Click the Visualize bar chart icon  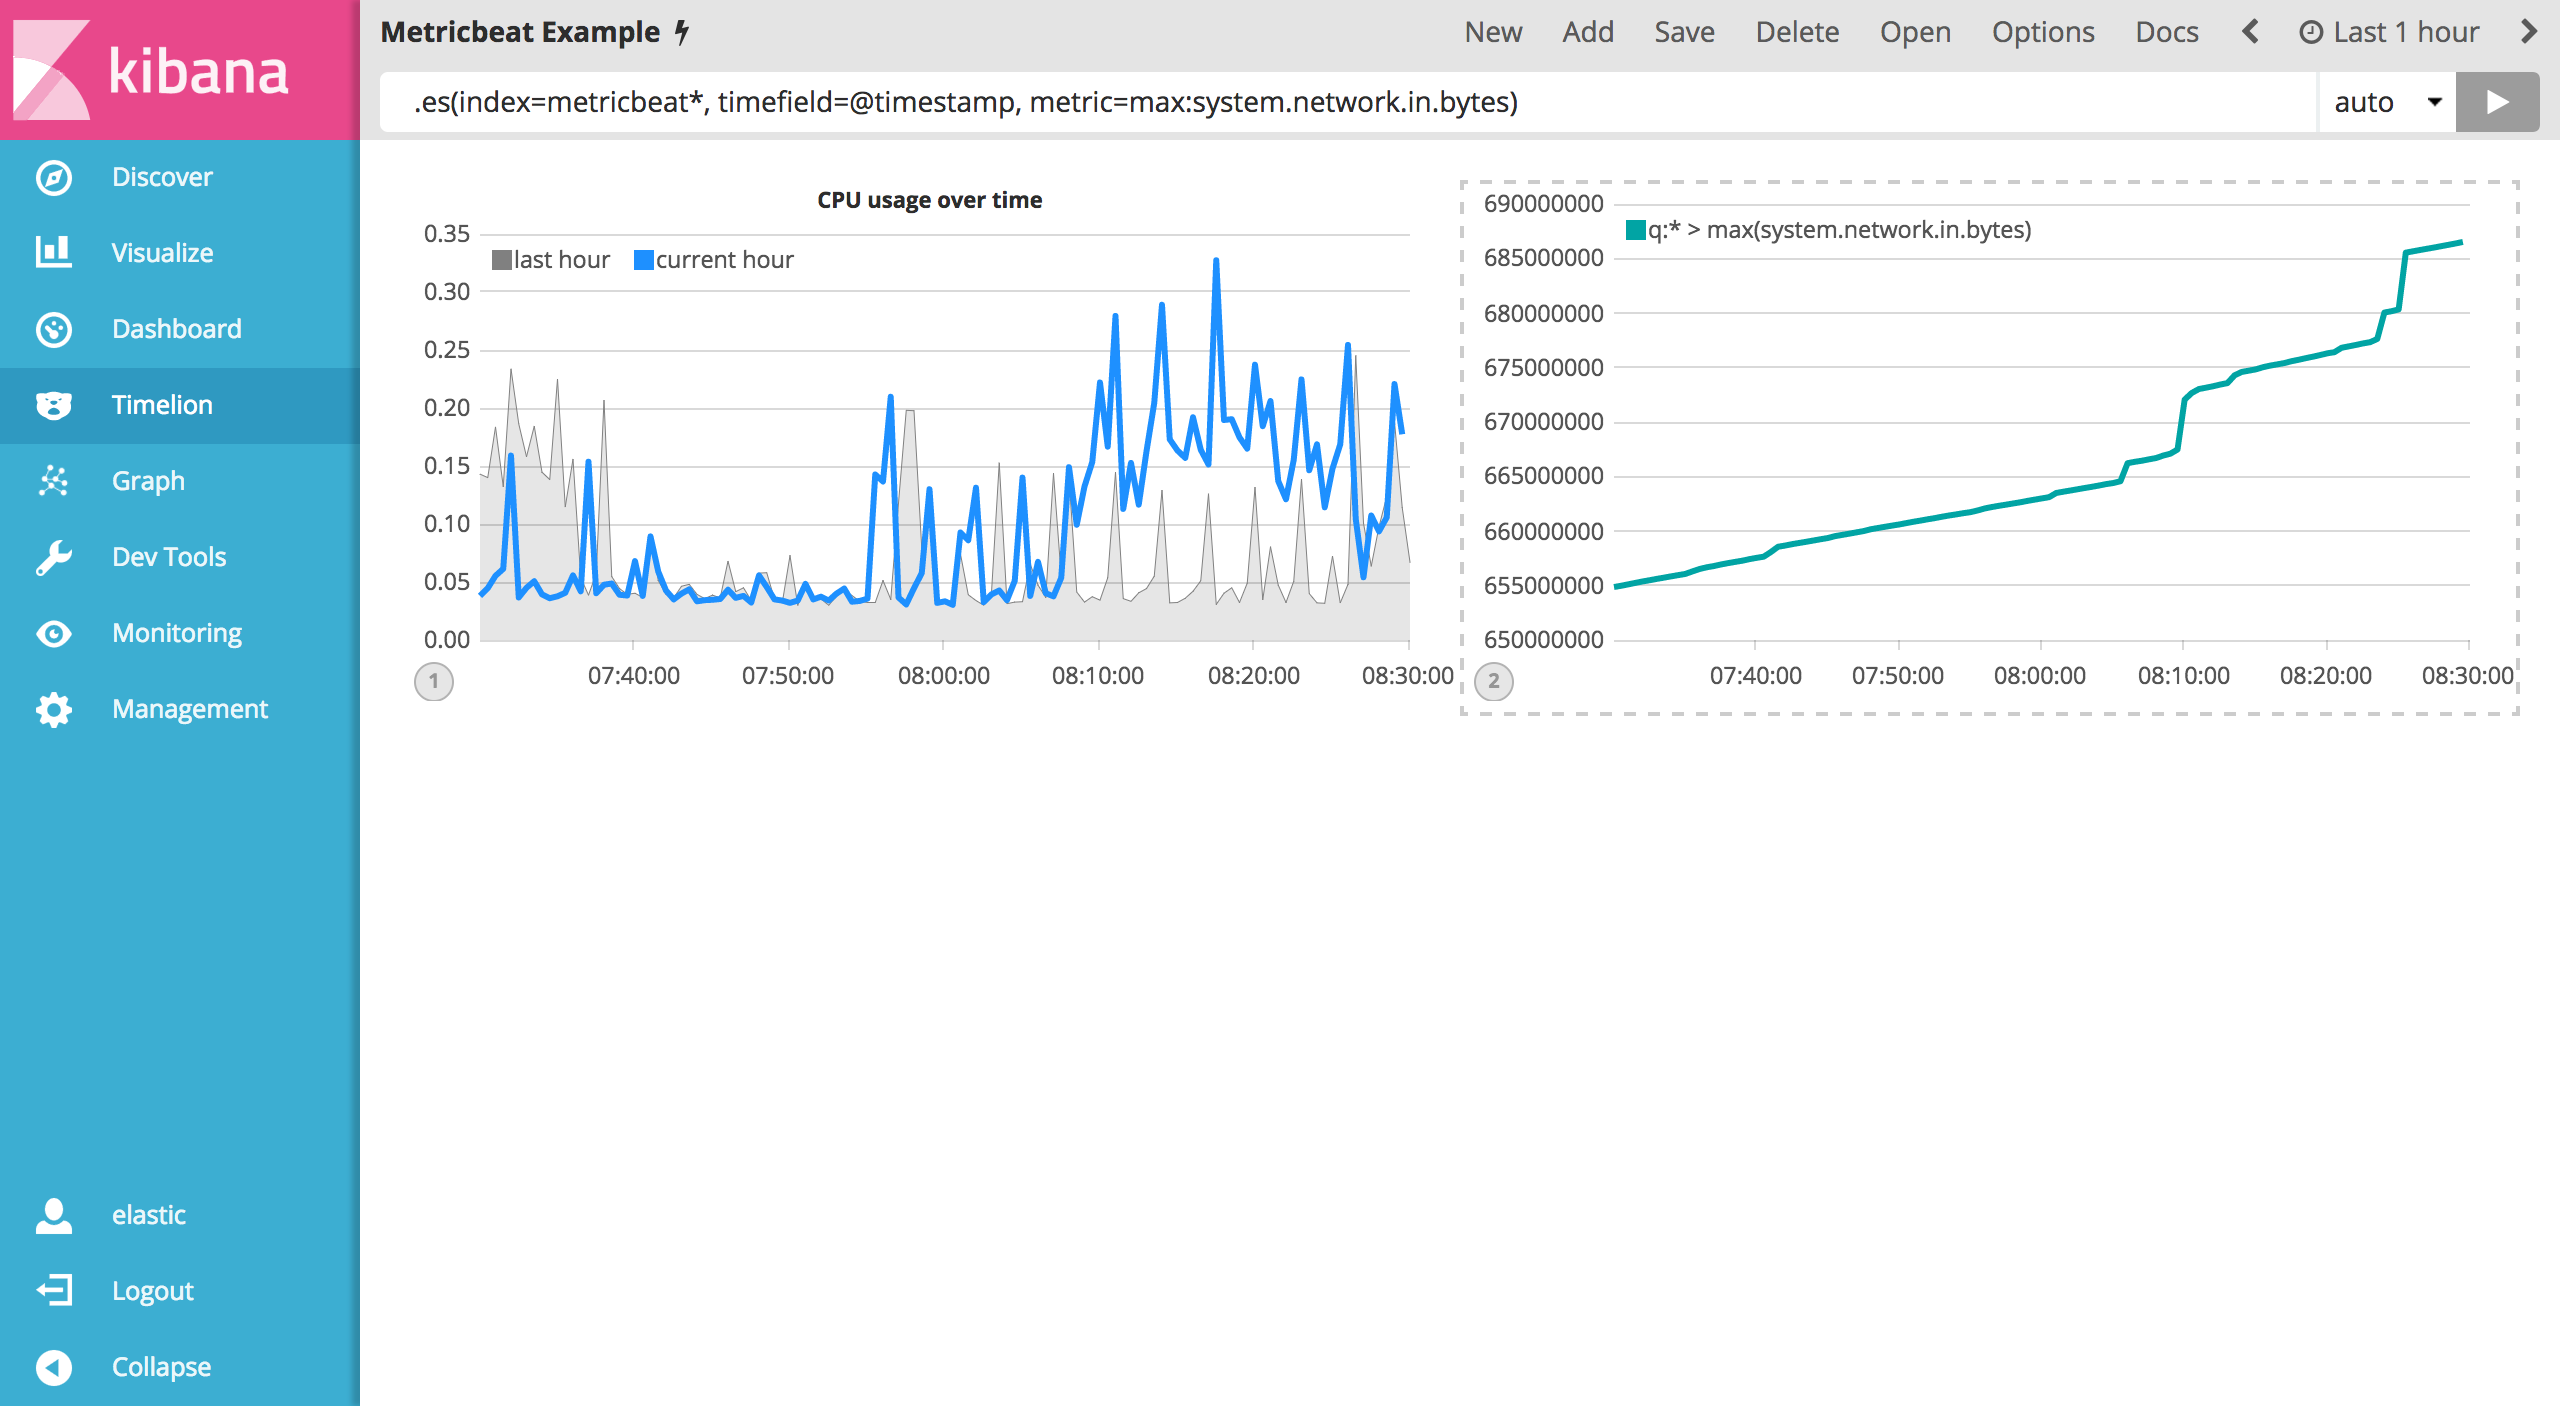pos(54,252)
